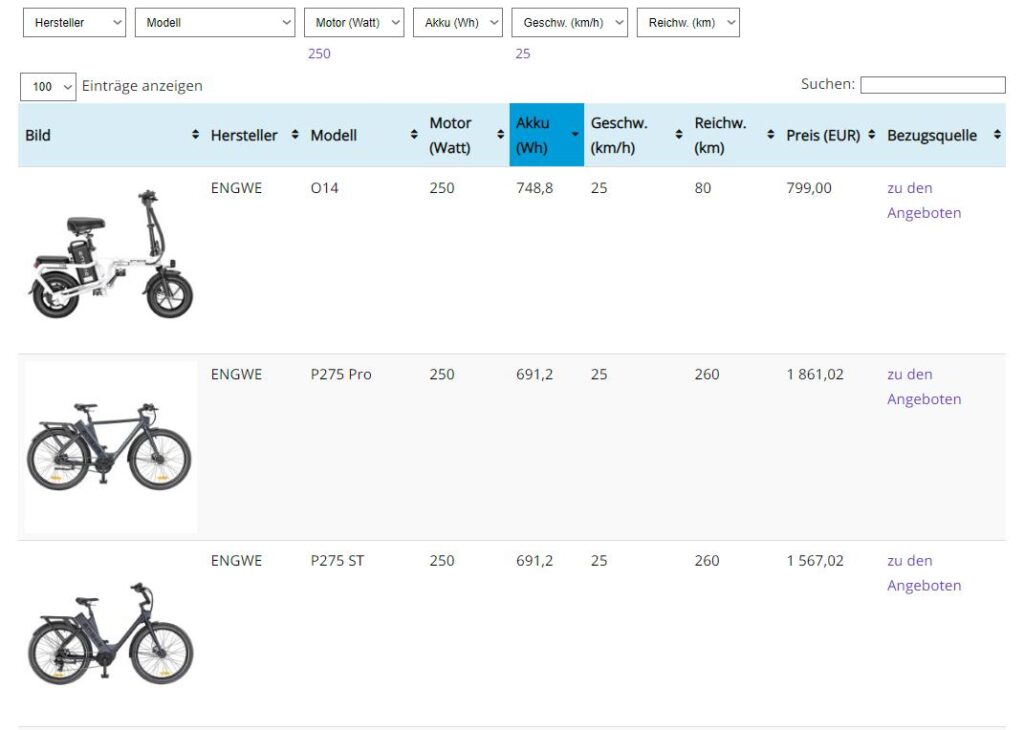The height and width of the screenshot is (730, 1024).
Task: Select the model name P275 Pro
Action: (341, 374)
